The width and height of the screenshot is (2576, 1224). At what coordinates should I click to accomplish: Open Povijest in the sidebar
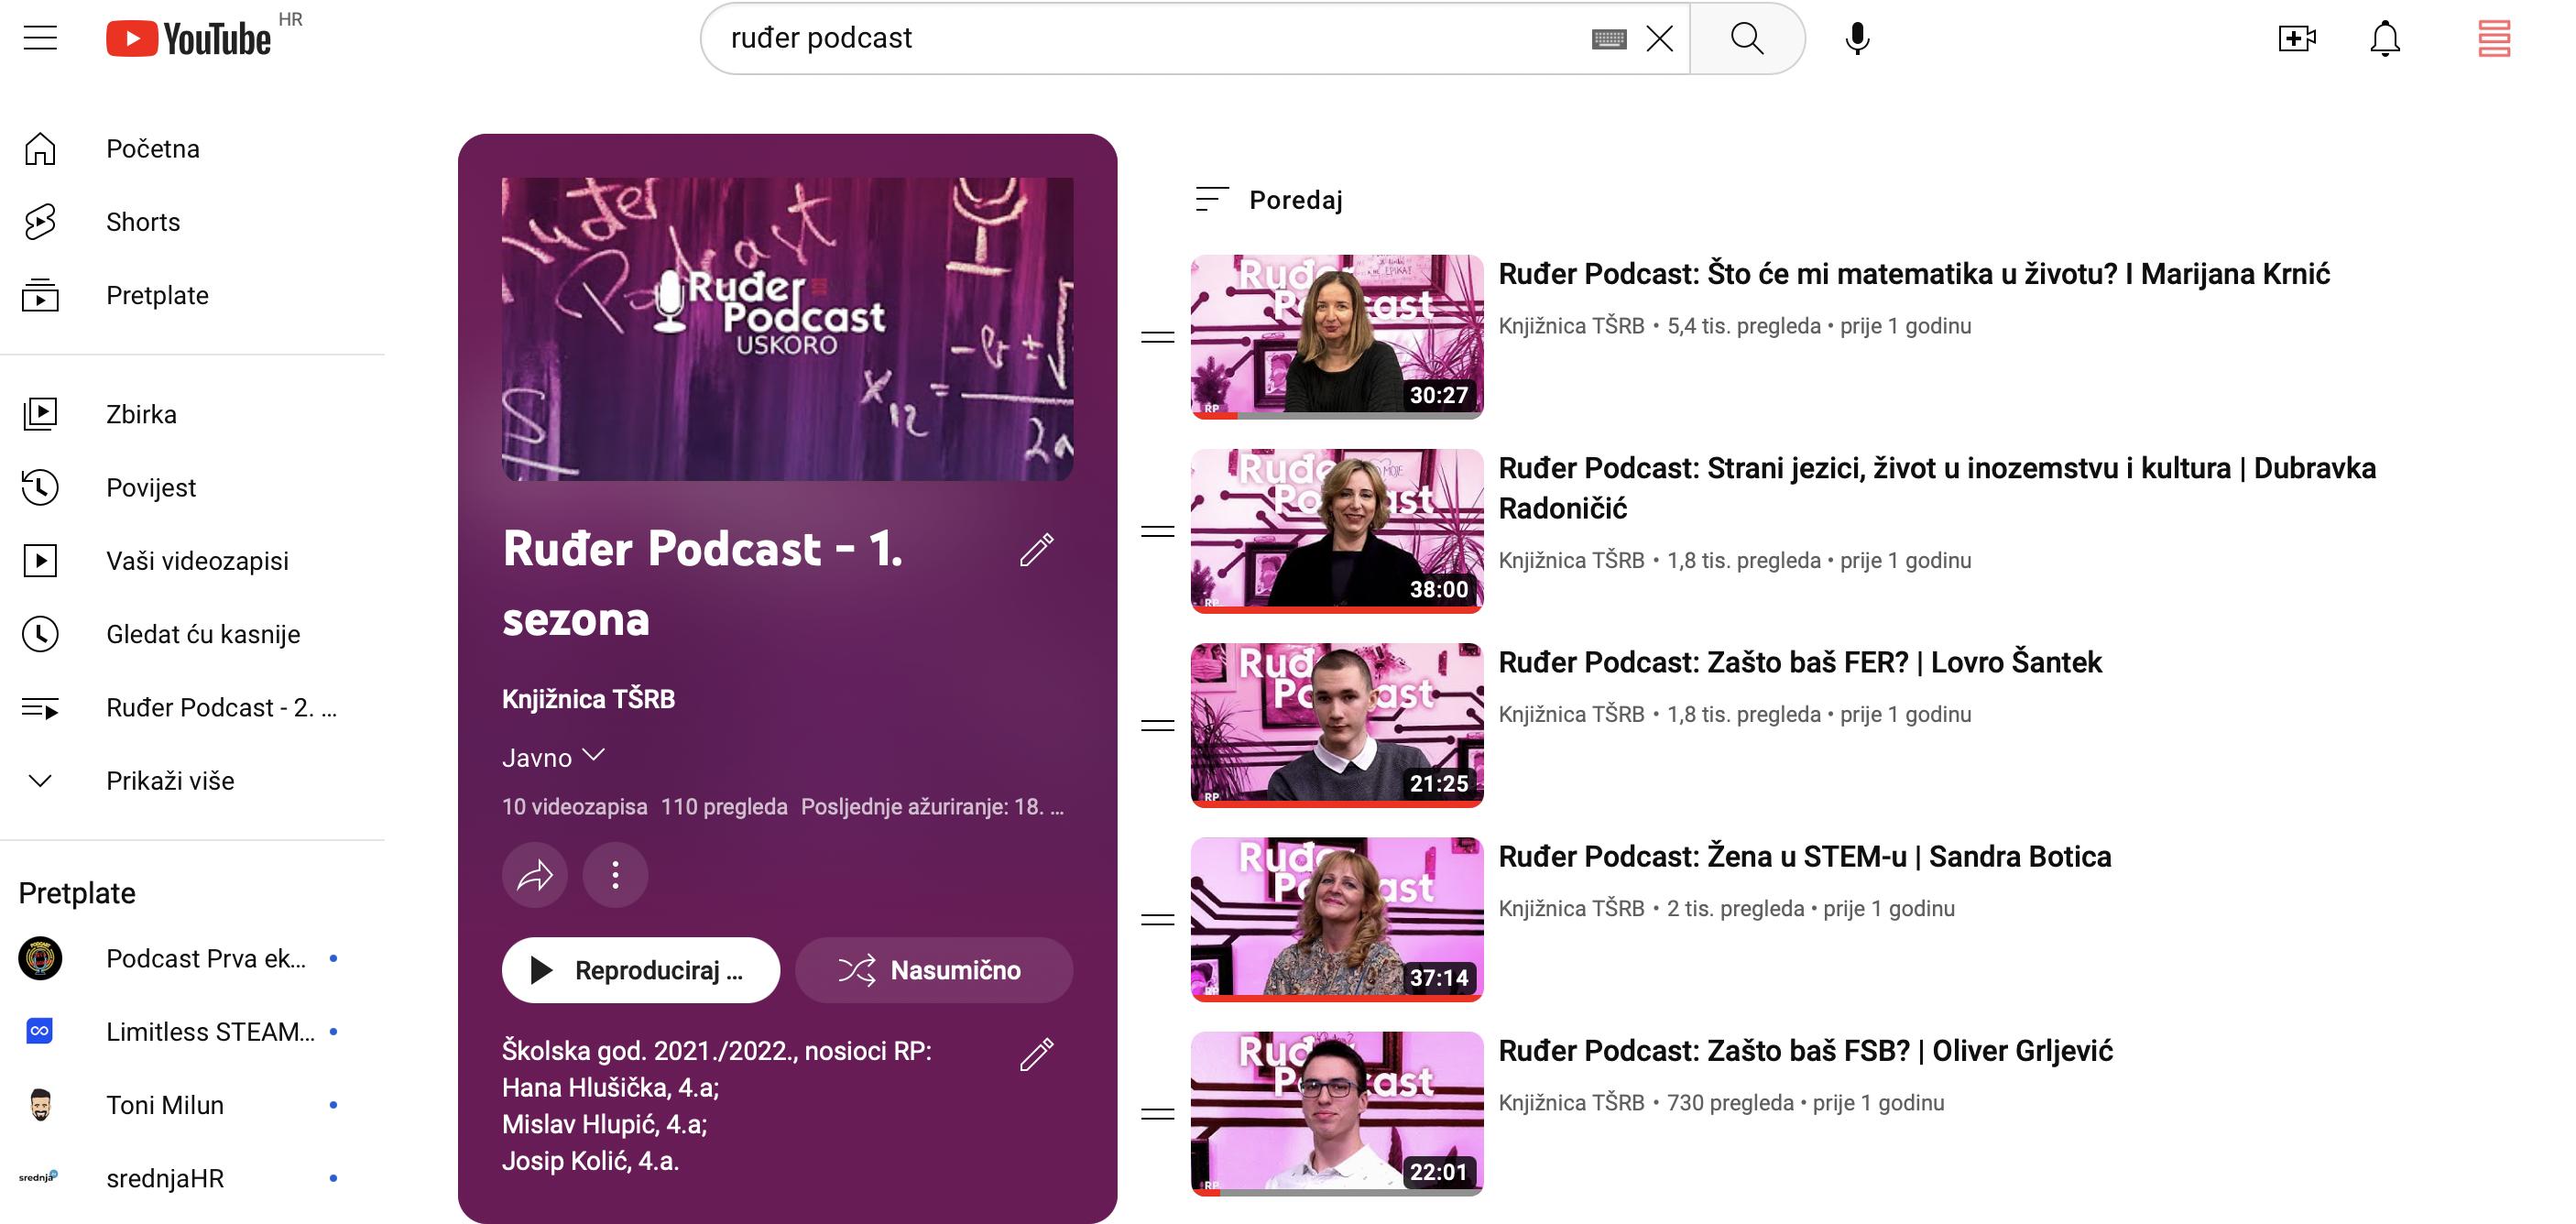[x=151, y=488]
